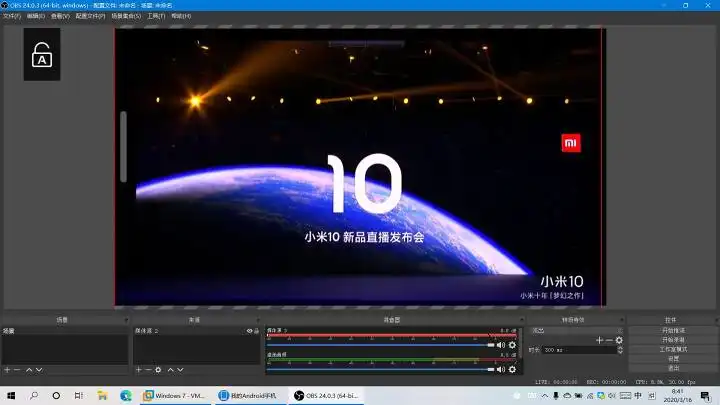Mute the bottom mixer track speaker

point(501,369)
